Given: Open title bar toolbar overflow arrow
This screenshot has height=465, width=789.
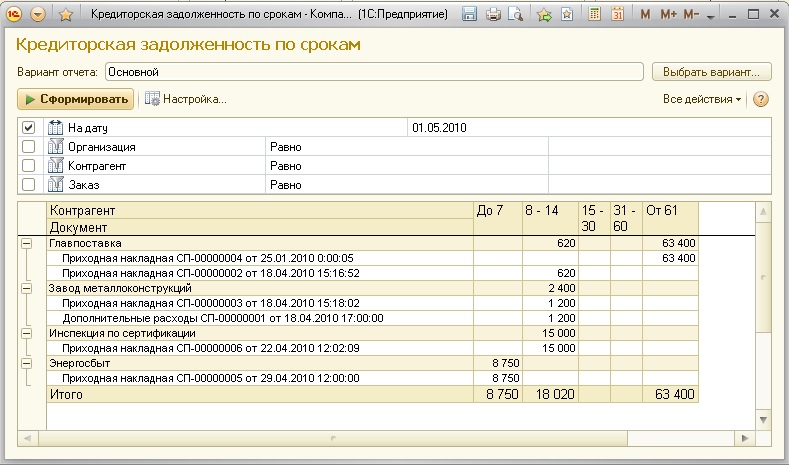Looking at the screenshot, I should pos(711,17).
